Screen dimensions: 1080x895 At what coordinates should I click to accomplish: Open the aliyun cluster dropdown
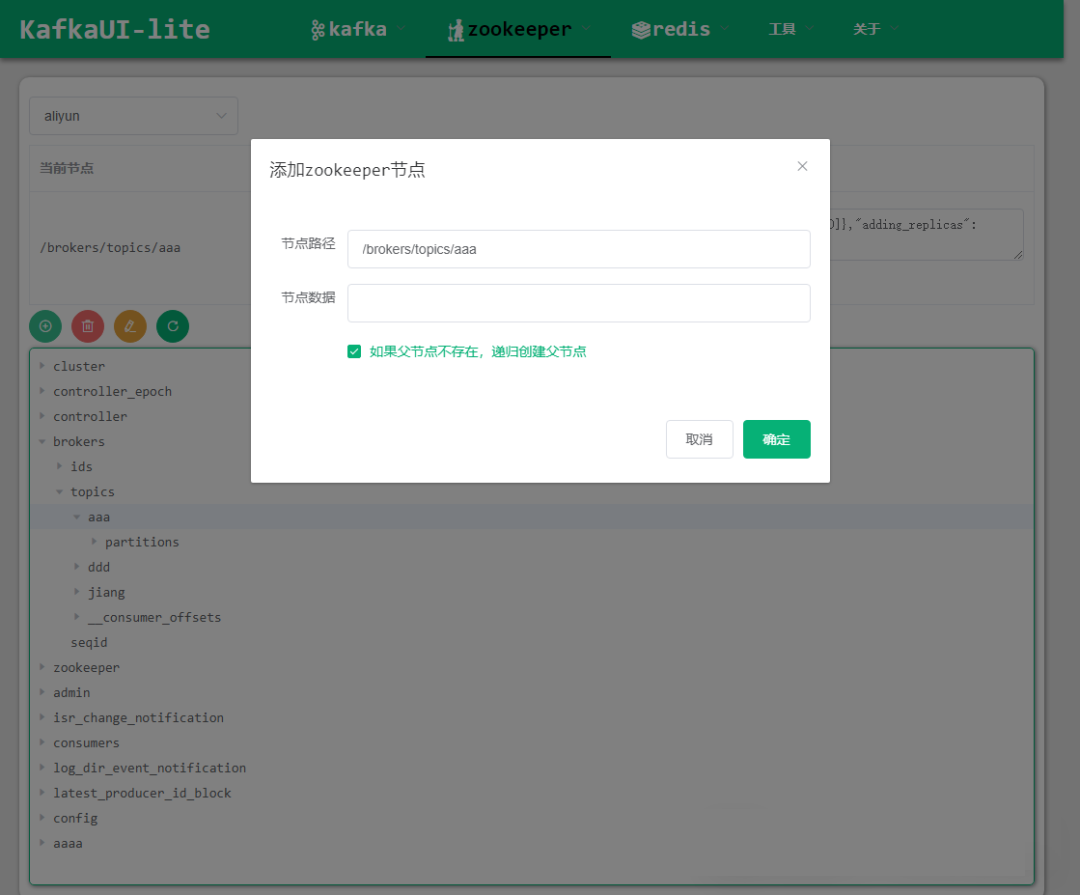click(134, 116)
